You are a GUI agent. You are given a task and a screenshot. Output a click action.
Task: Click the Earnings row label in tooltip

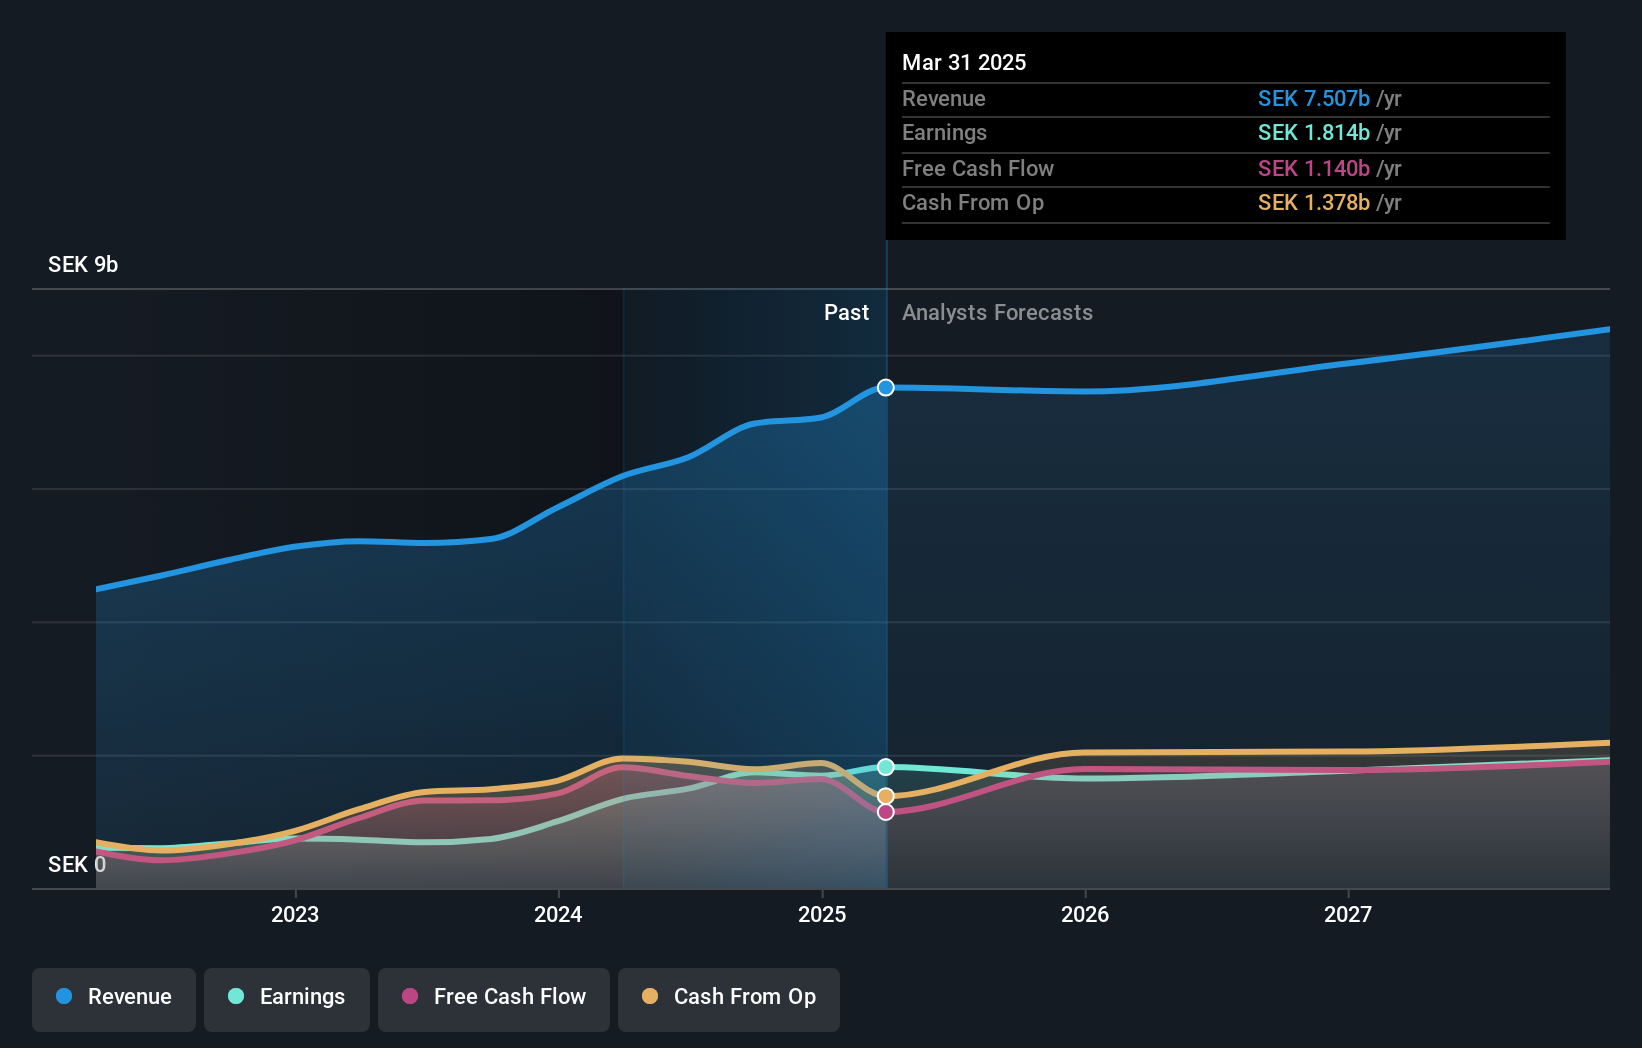point(944,132)
